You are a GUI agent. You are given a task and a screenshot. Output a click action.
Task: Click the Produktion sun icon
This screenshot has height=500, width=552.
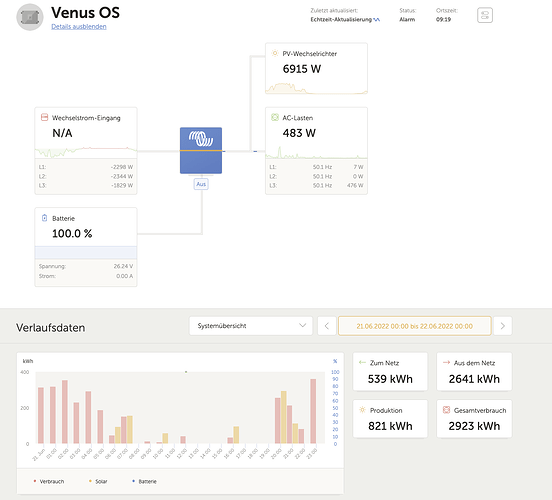[362, 410]
